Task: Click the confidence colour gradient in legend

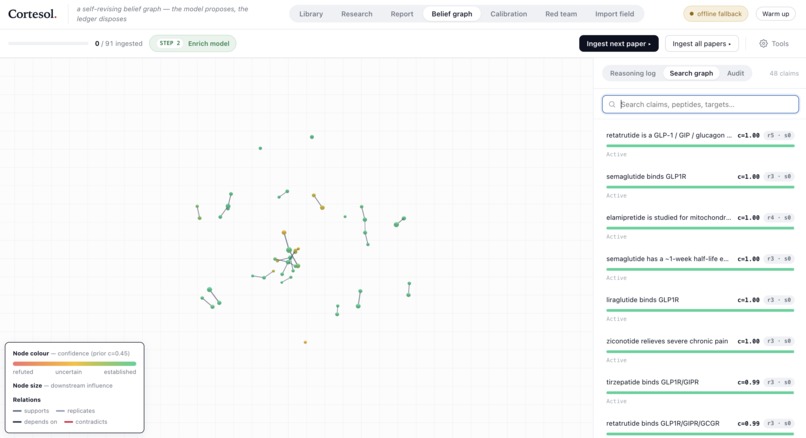Action: pyautogui.click(x=75, y=363)
